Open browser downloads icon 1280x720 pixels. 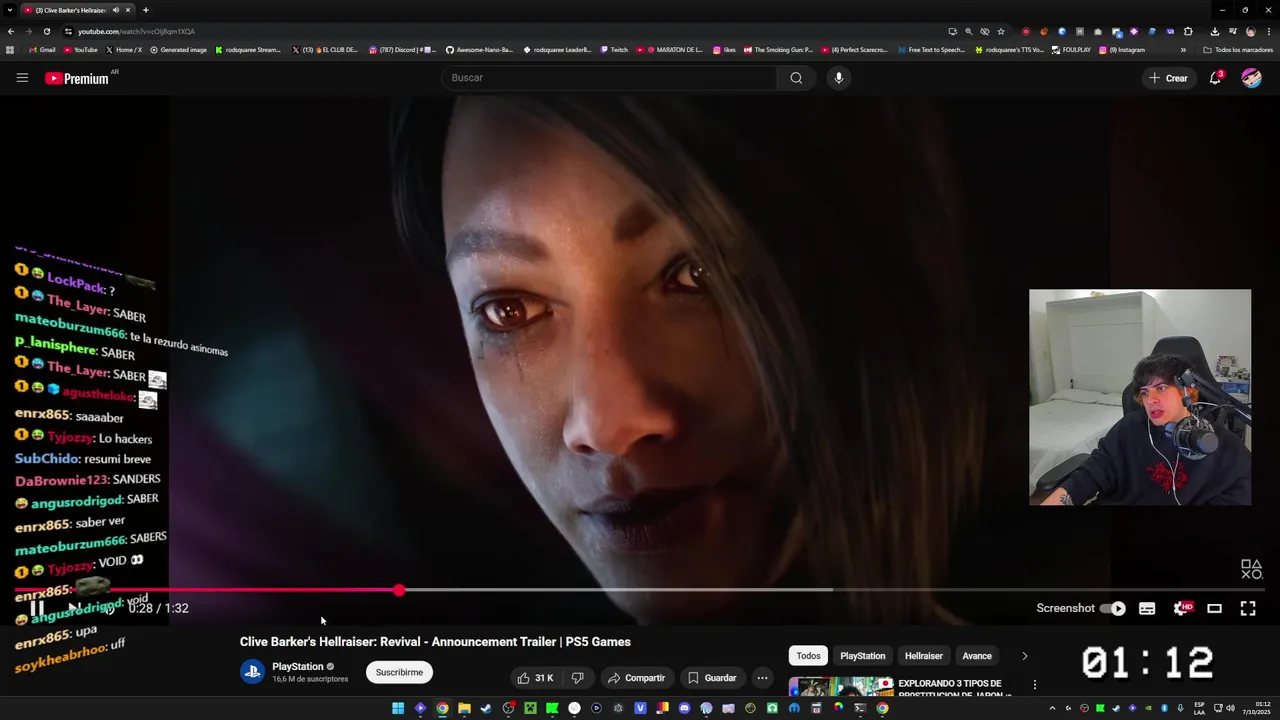point(1214,31)
